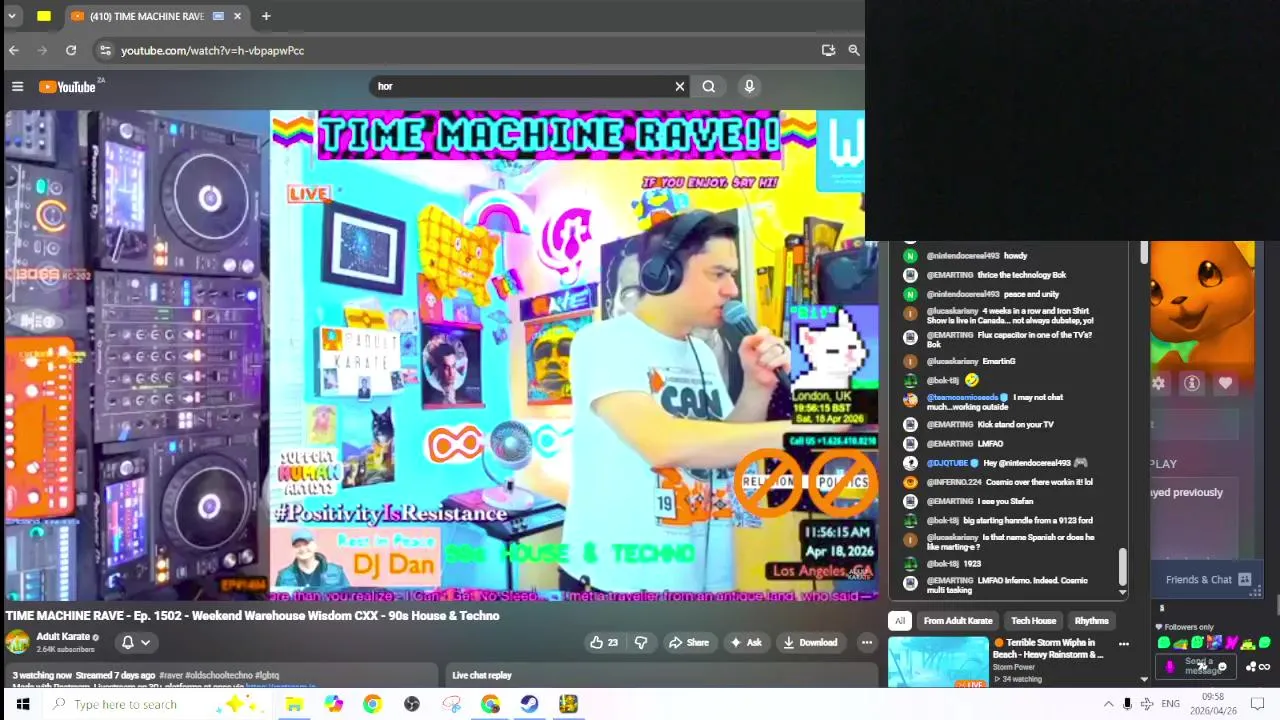This screenshot has height=720, width=1280.
Task: Open @teamcosmicseeds username in chat
Action: tap(962, 397)
